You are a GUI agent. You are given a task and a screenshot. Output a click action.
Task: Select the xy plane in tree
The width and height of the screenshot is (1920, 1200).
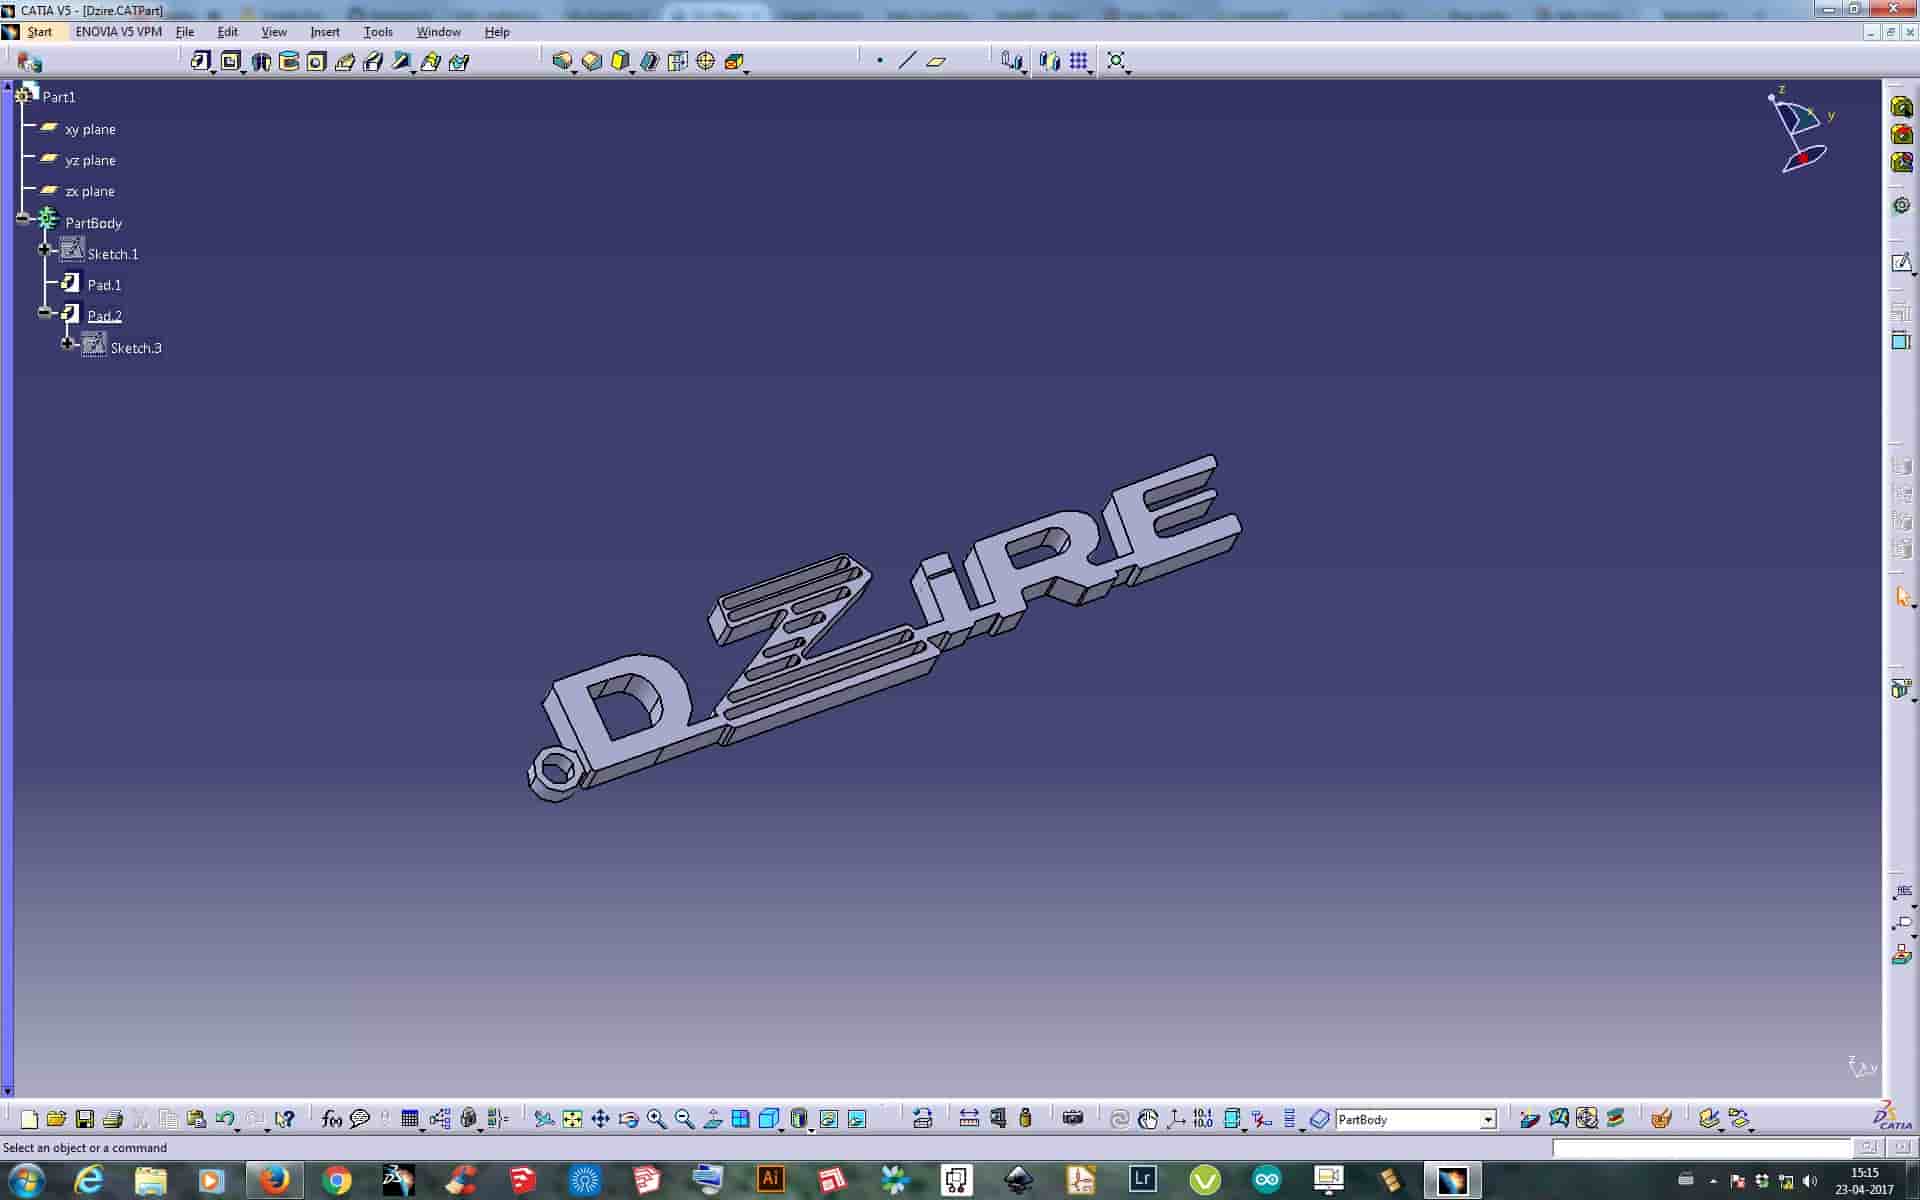tap(90, 129)
